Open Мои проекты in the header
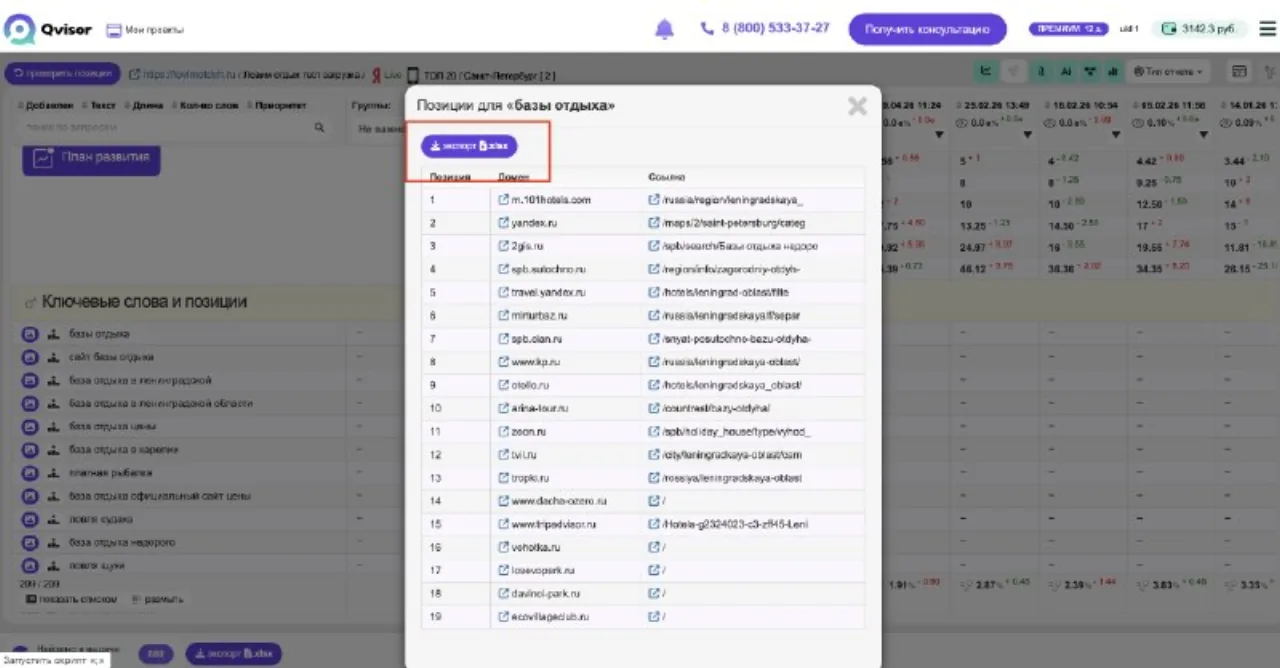This screenshot has width=1280, height=668. 145,30
